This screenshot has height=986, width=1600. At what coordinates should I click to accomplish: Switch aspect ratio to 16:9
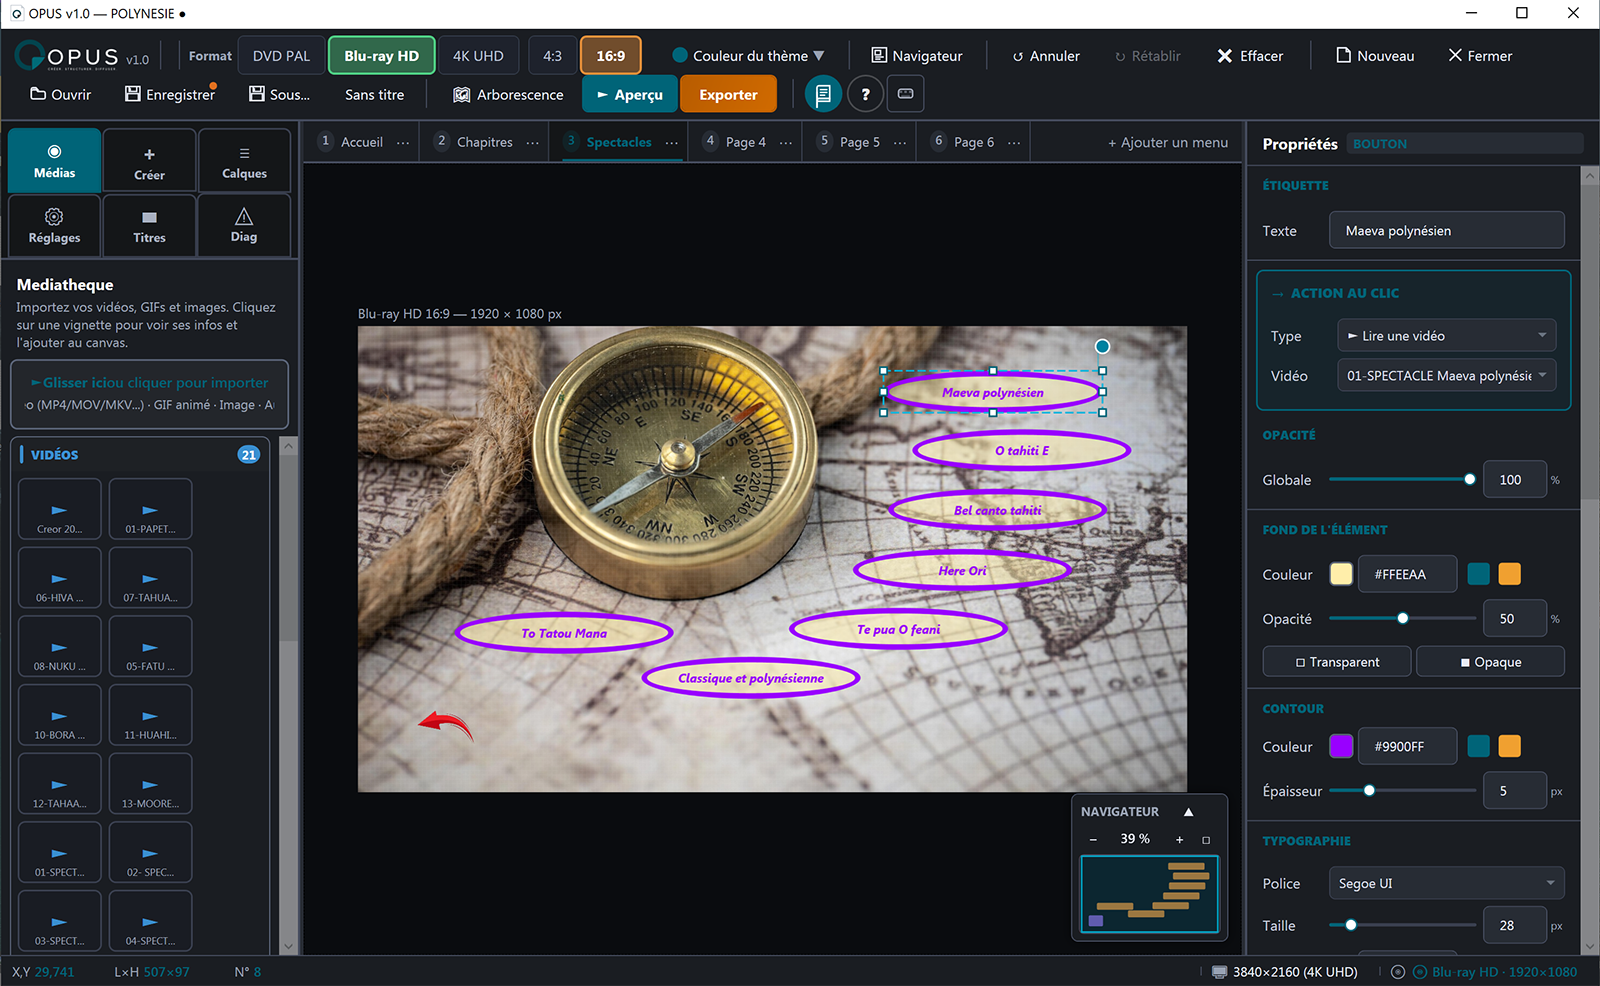(610, 56)
